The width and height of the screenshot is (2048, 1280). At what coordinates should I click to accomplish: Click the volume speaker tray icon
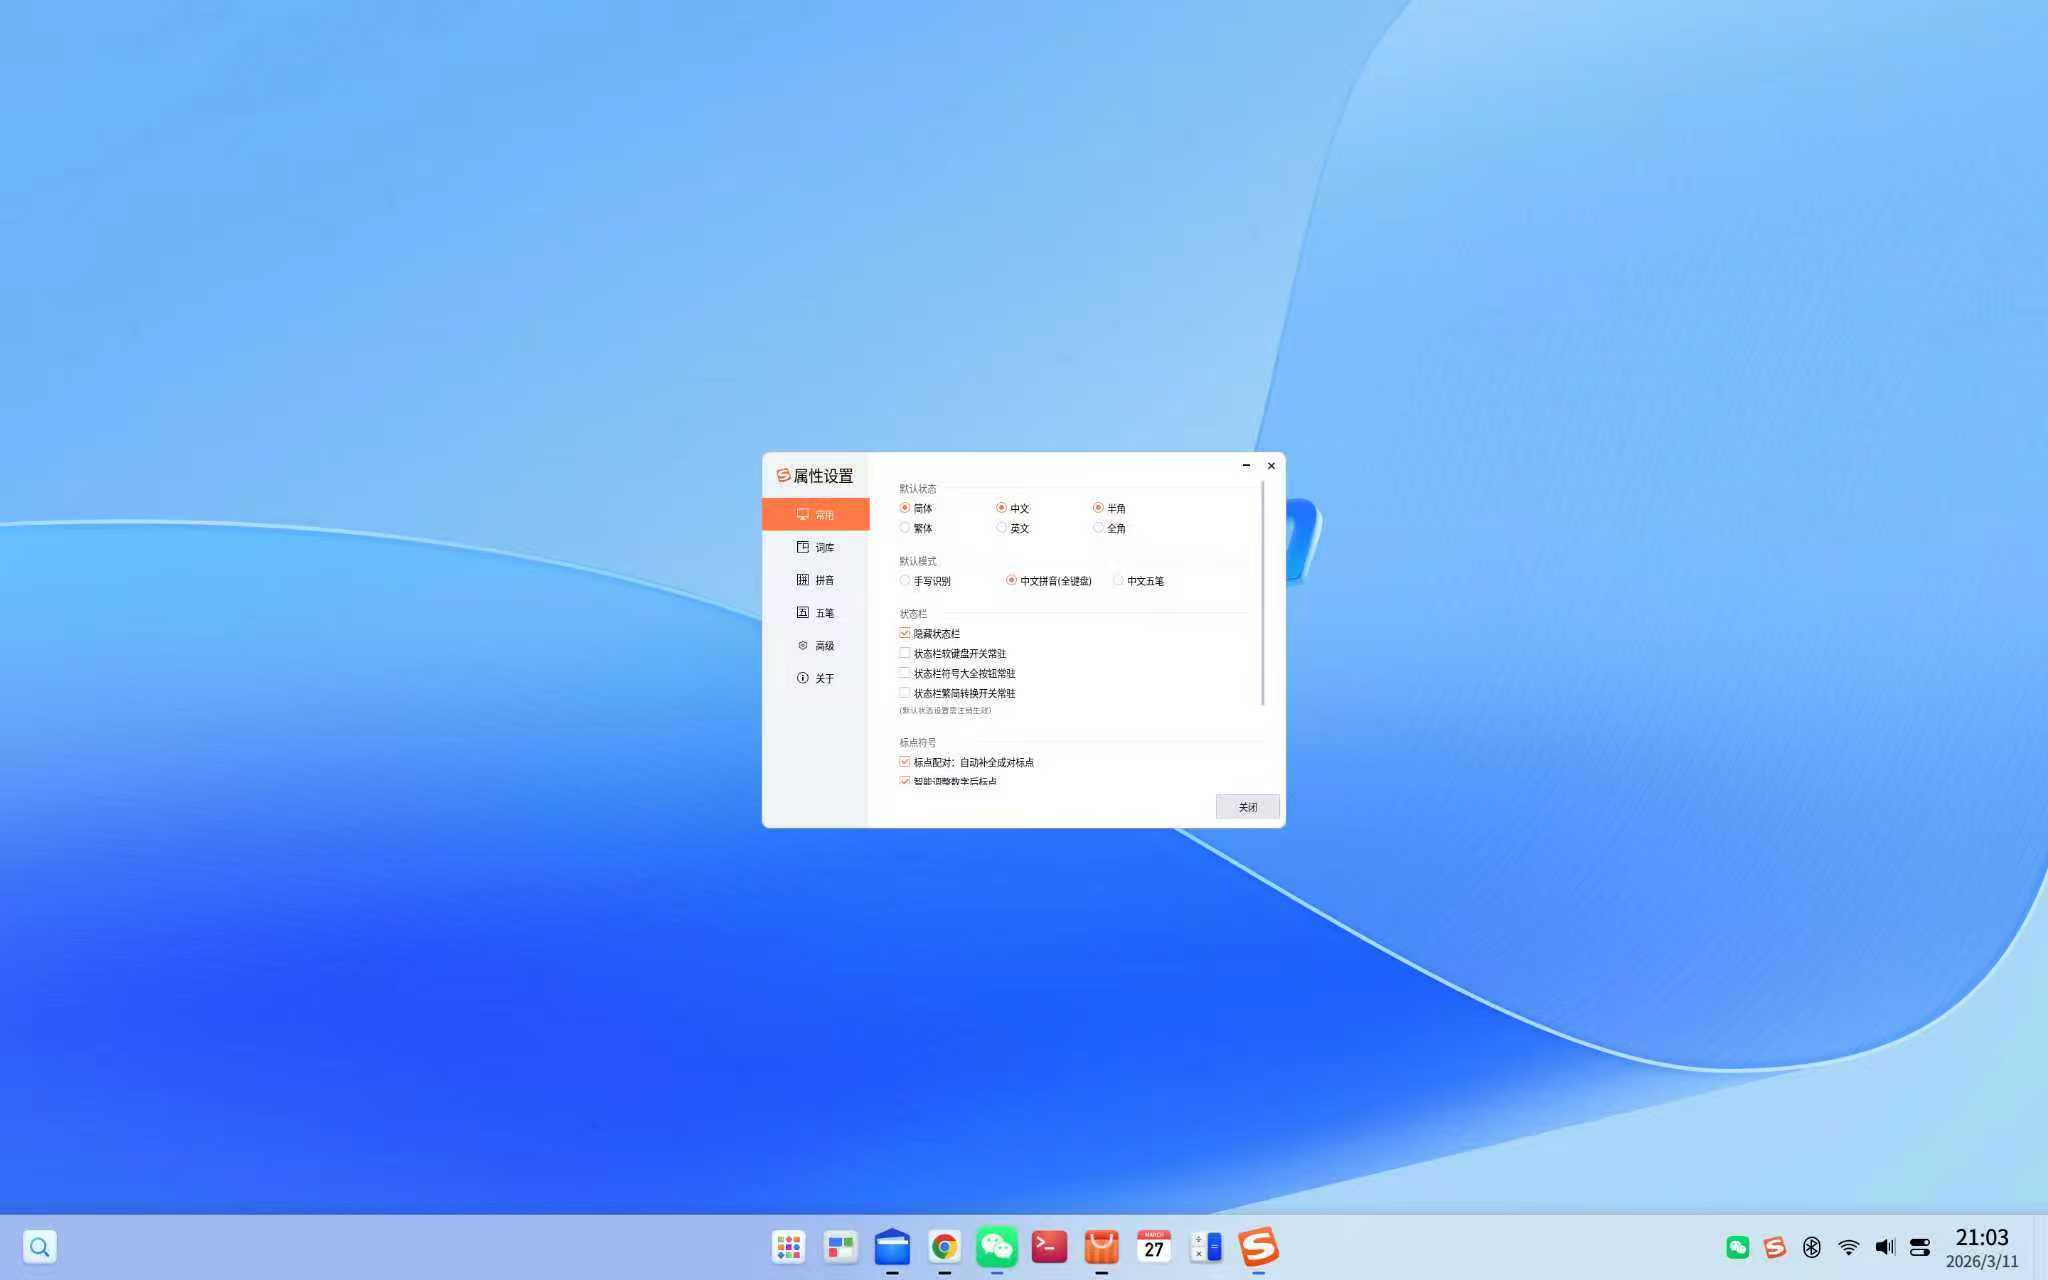1885,1247
